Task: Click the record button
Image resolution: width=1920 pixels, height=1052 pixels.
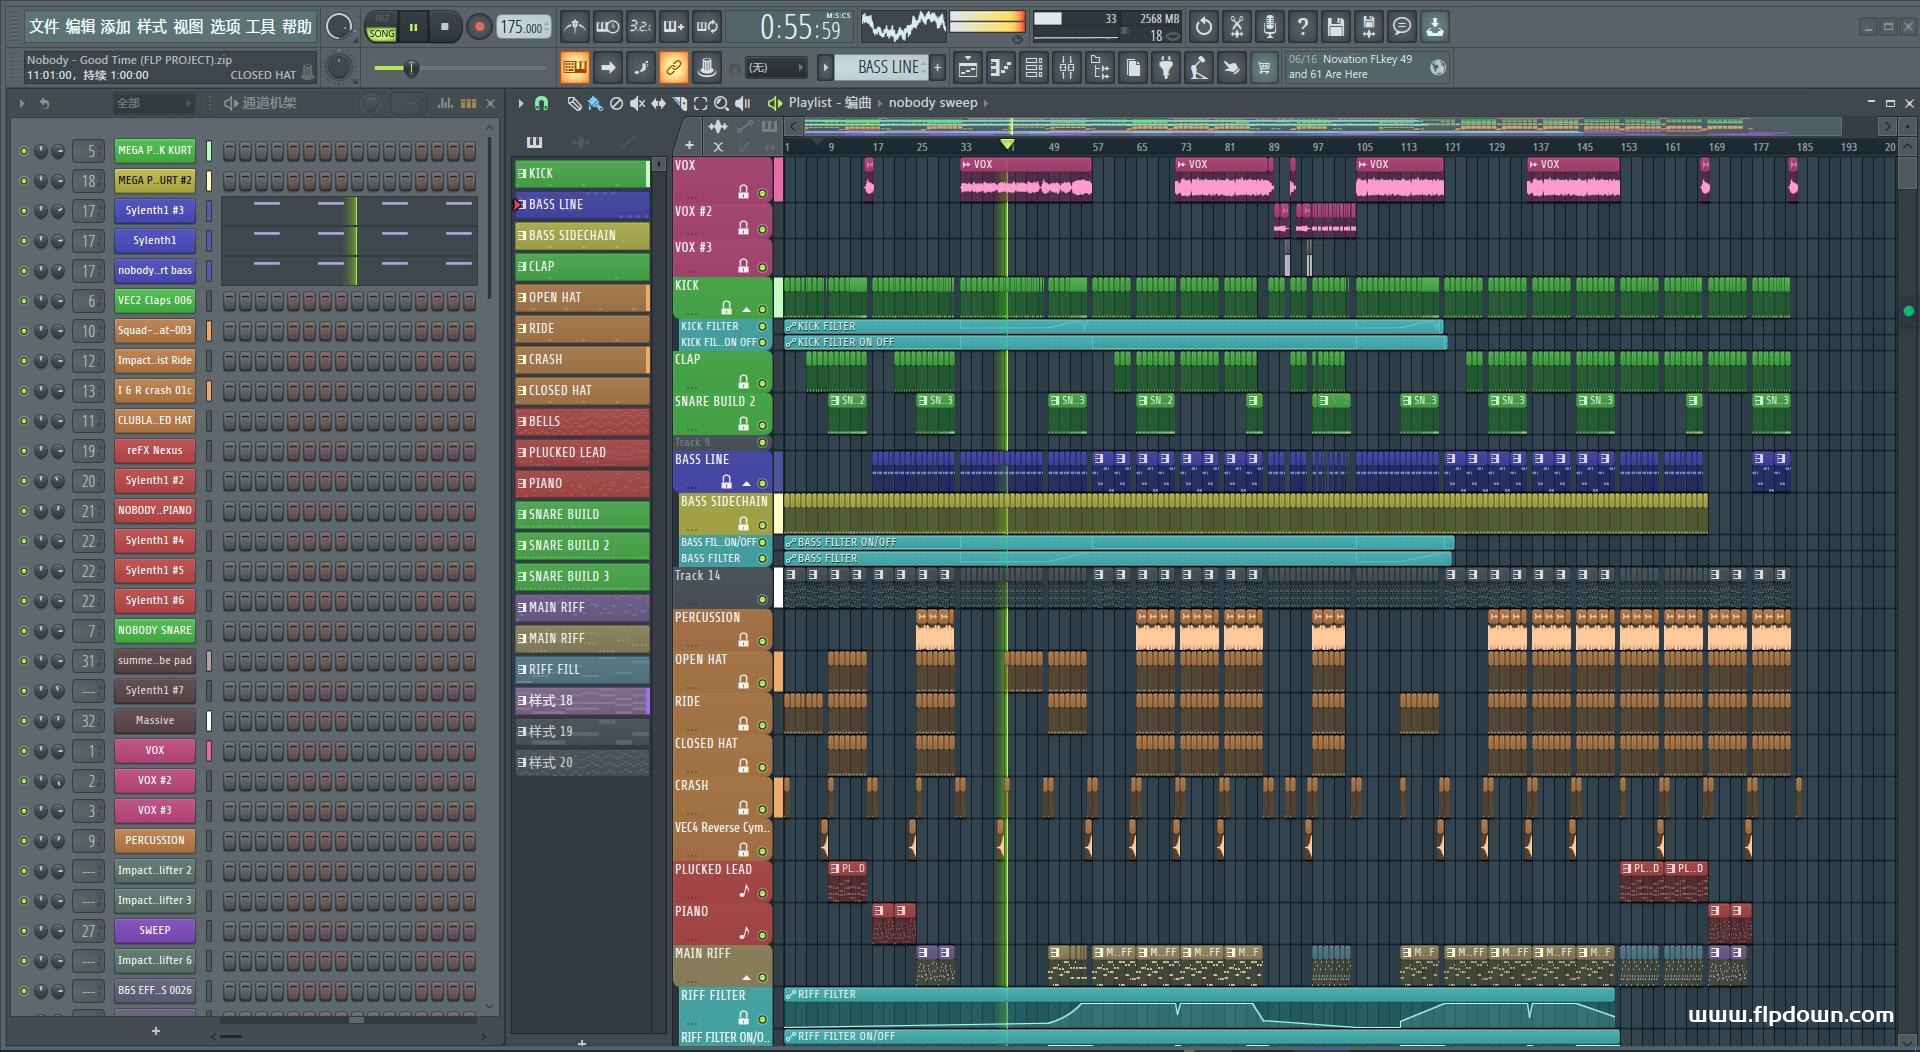Action: [479, 27]
